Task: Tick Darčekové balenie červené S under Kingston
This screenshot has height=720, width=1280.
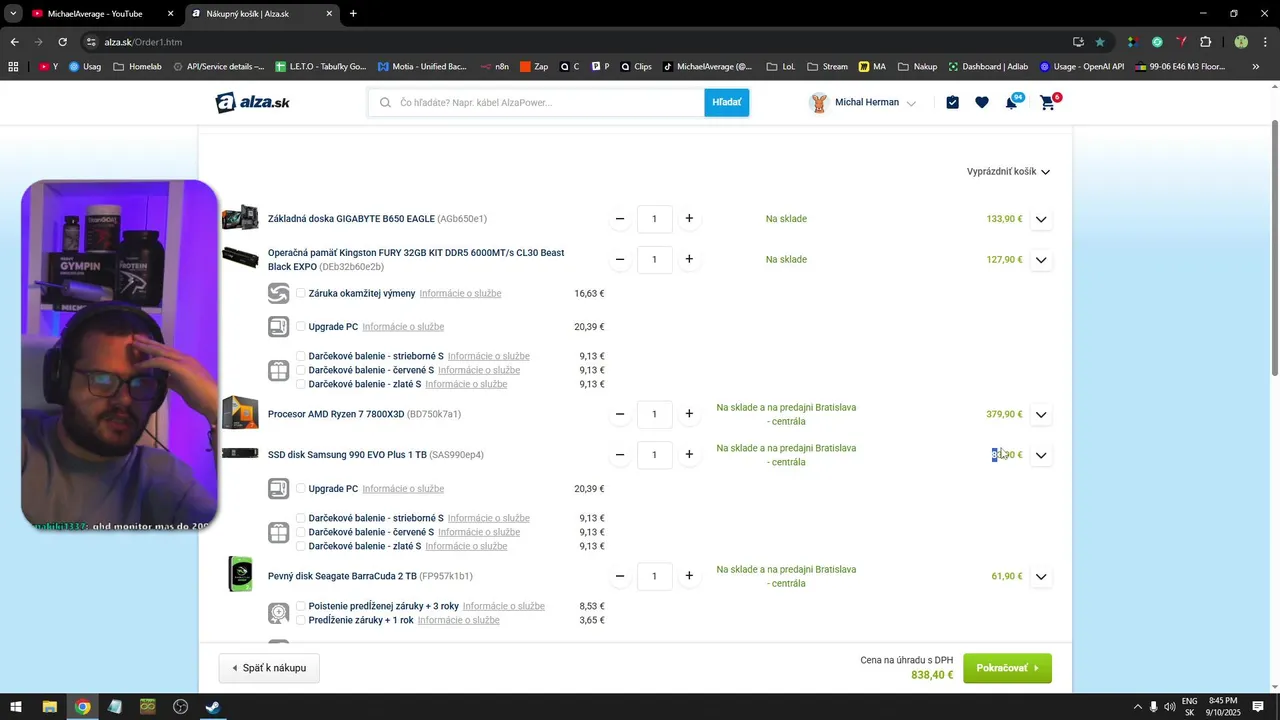Action: coord(301,370)
